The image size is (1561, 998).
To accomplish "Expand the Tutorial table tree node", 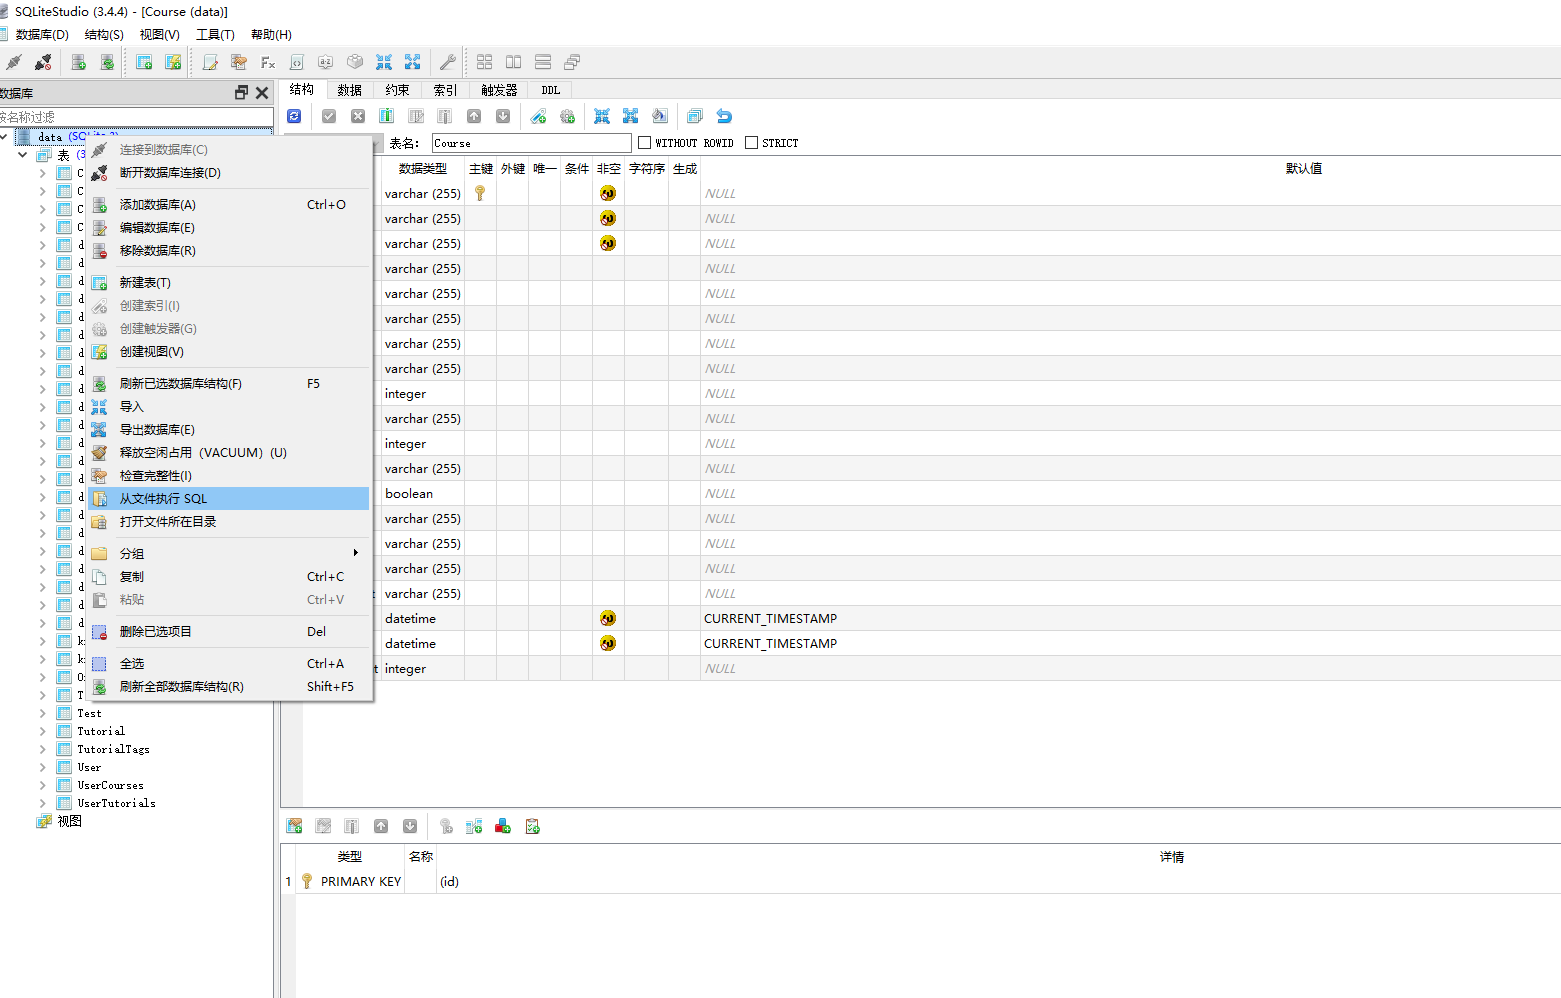I will point(43,731).
